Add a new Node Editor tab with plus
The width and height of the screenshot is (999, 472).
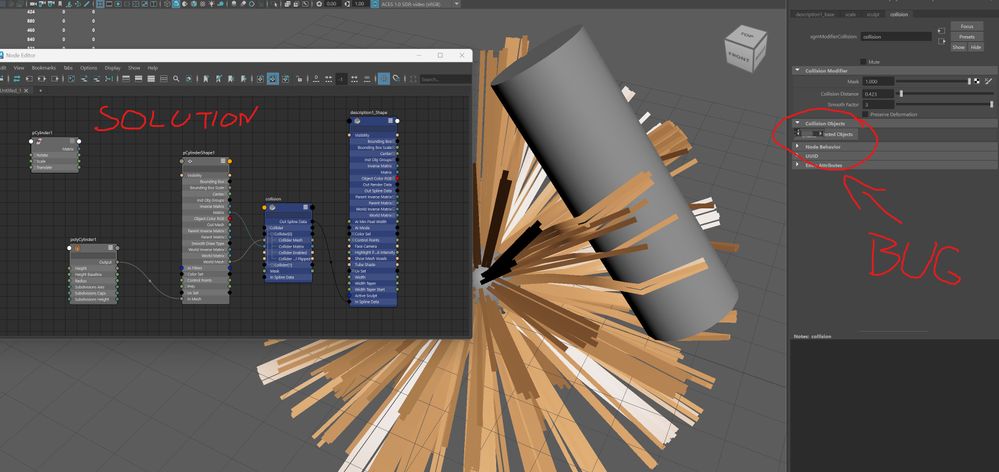click(41, 90)
